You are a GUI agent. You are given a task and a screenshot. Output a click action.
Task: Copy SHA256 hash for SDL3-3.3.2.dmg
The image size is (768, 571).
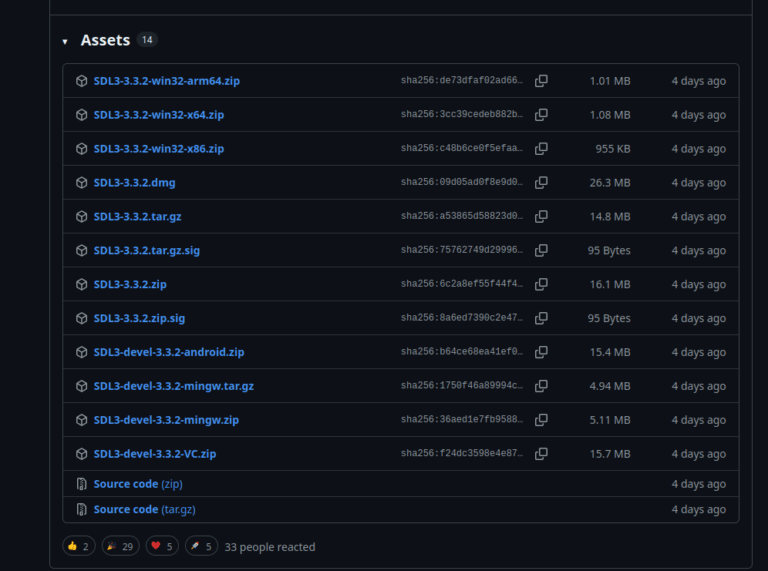coord(541,183)
